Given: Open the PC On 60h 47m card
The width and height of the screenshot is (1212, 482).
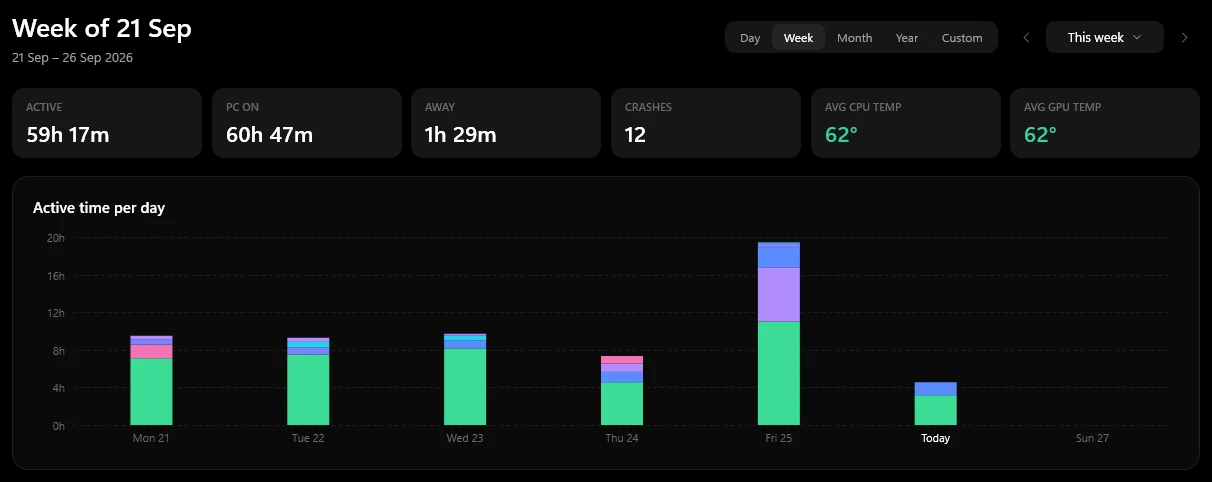Looking at the screenshot, I should click(307, 123).
